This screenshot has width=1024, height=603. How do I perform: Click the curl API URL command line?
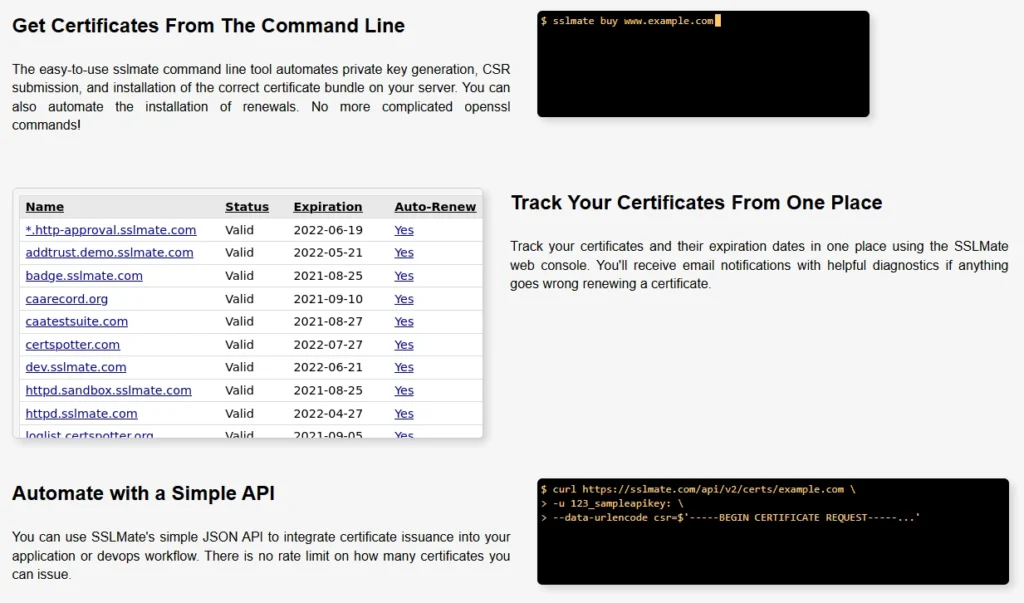(697, 489)
